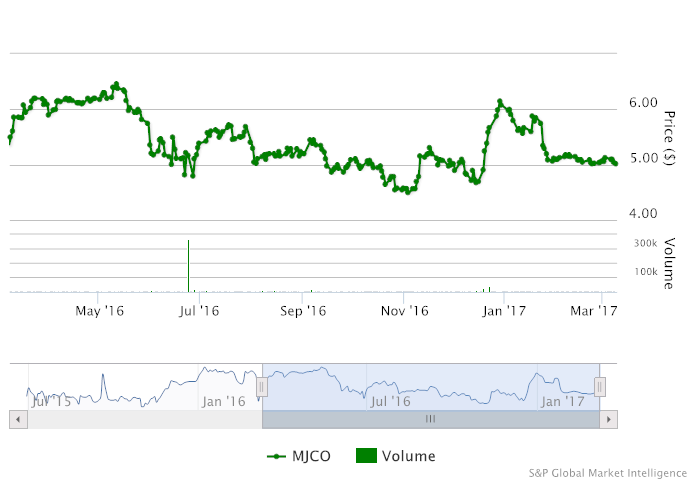Click the Nov '16 x-axis date label
The image size is (698, 482).
tap(405, 311)
